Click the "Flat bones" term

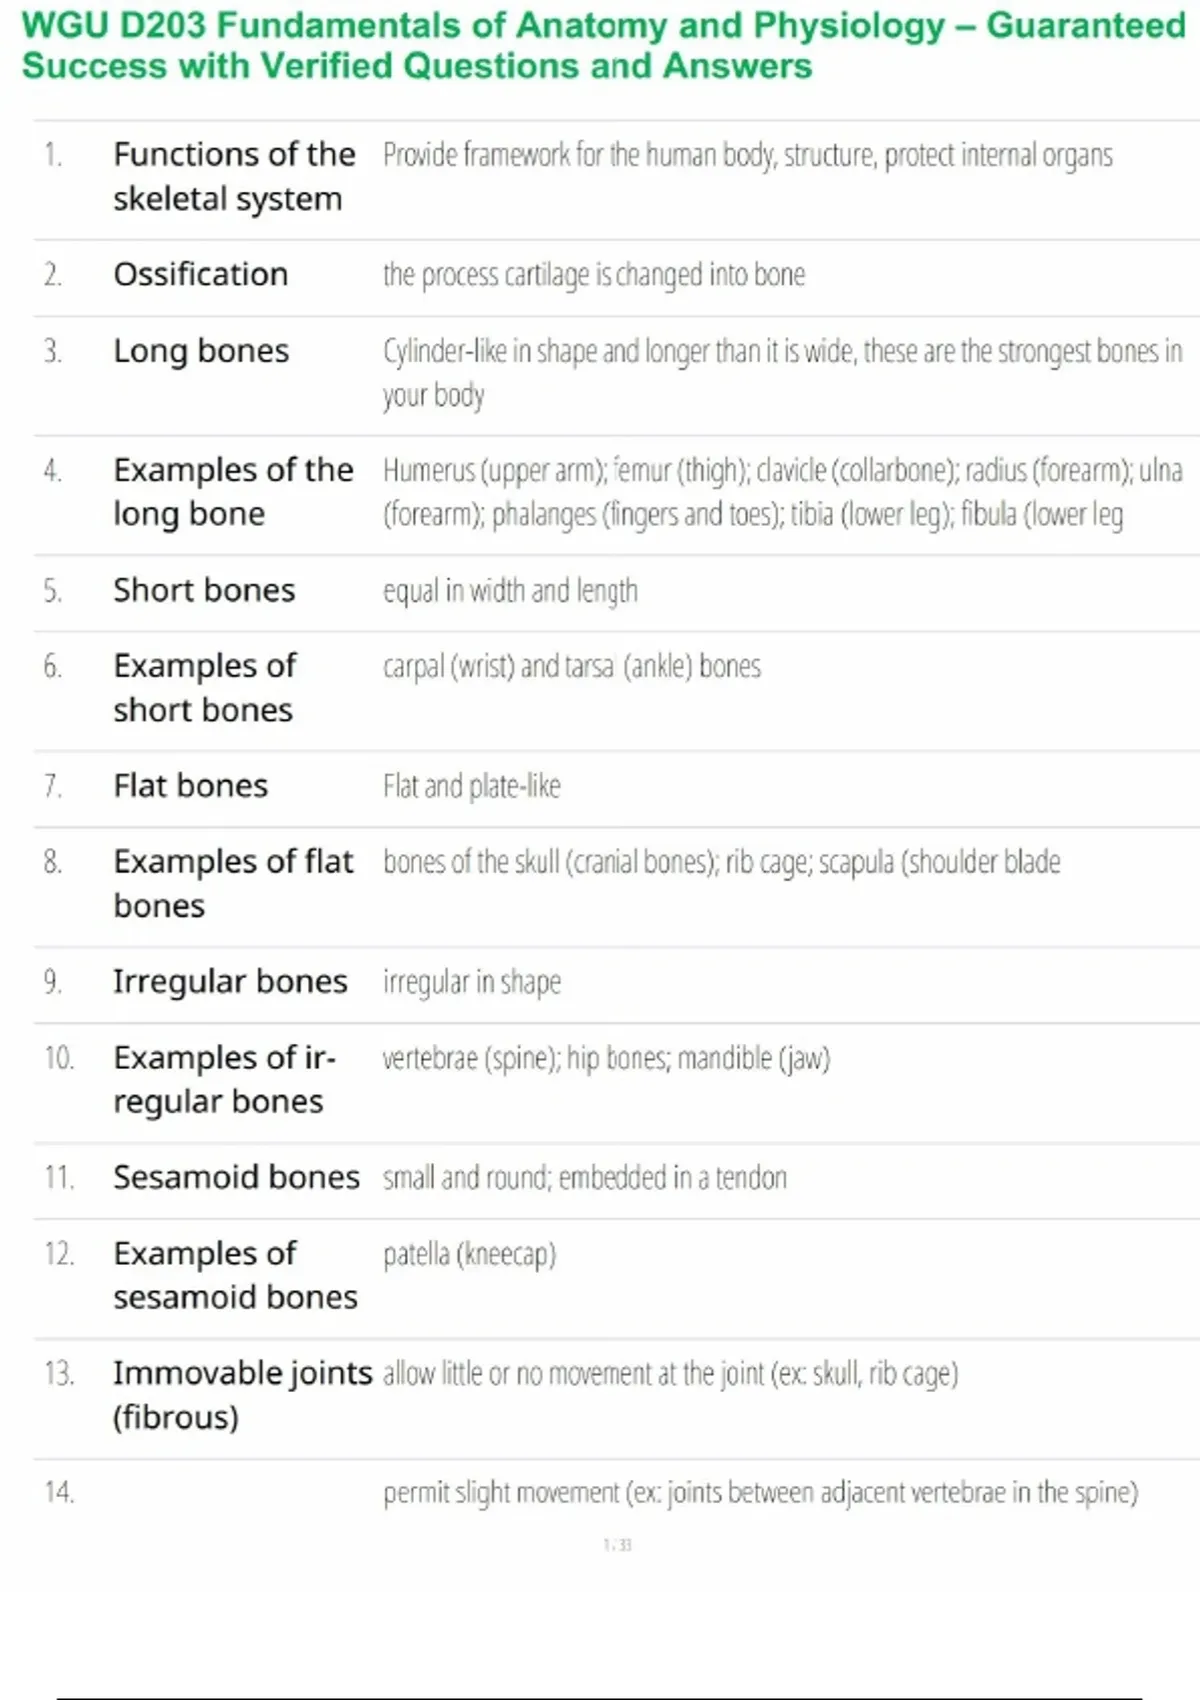click(x=191, y=787)
